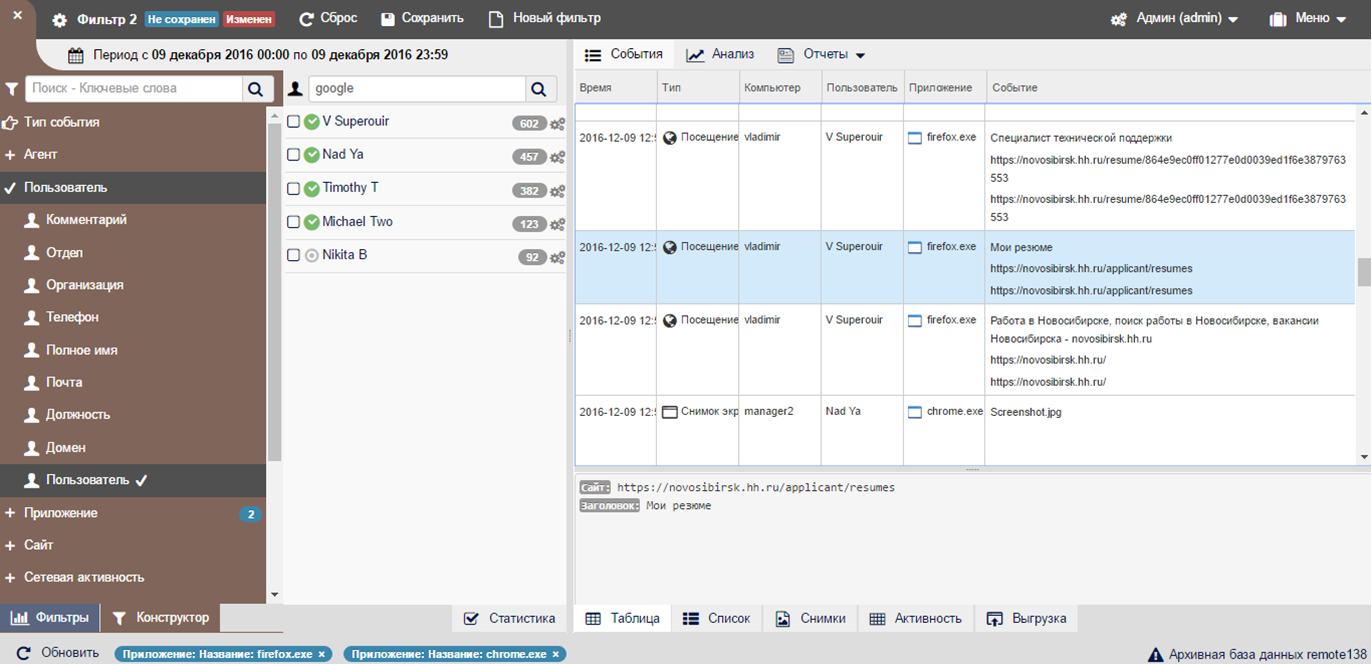Collapse the Пользователь section header
This screenshot has height=664, width=1372.
point(133,187)
